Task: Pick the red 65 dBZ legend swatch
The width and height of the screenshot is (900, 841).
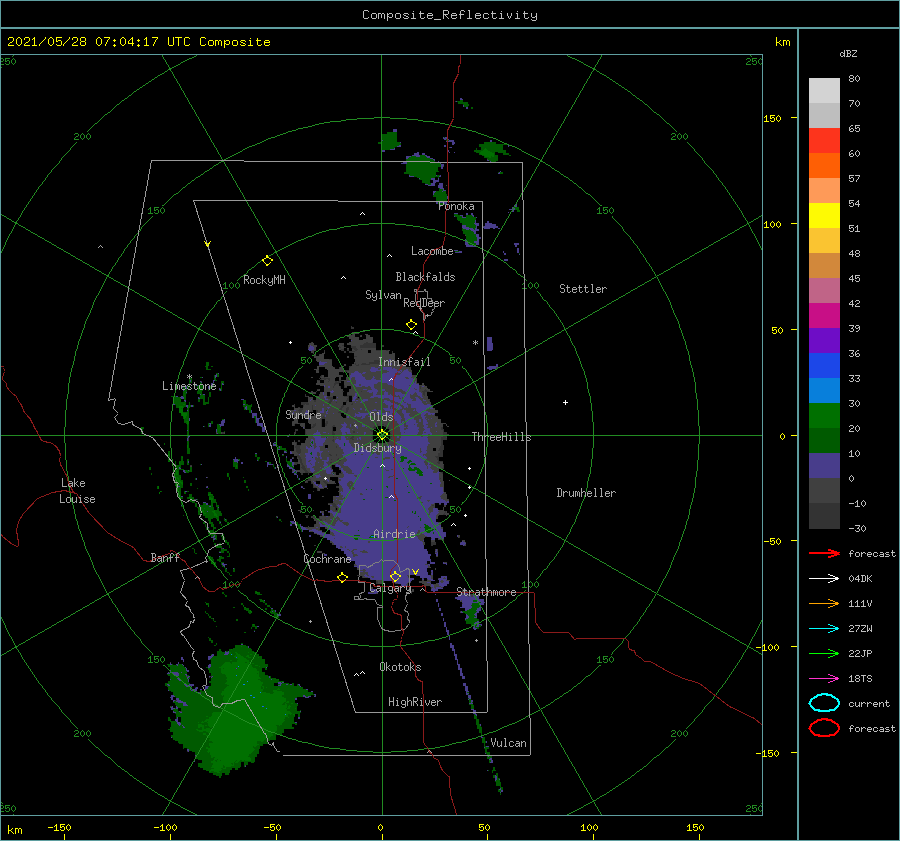Action: coord(824,140)
